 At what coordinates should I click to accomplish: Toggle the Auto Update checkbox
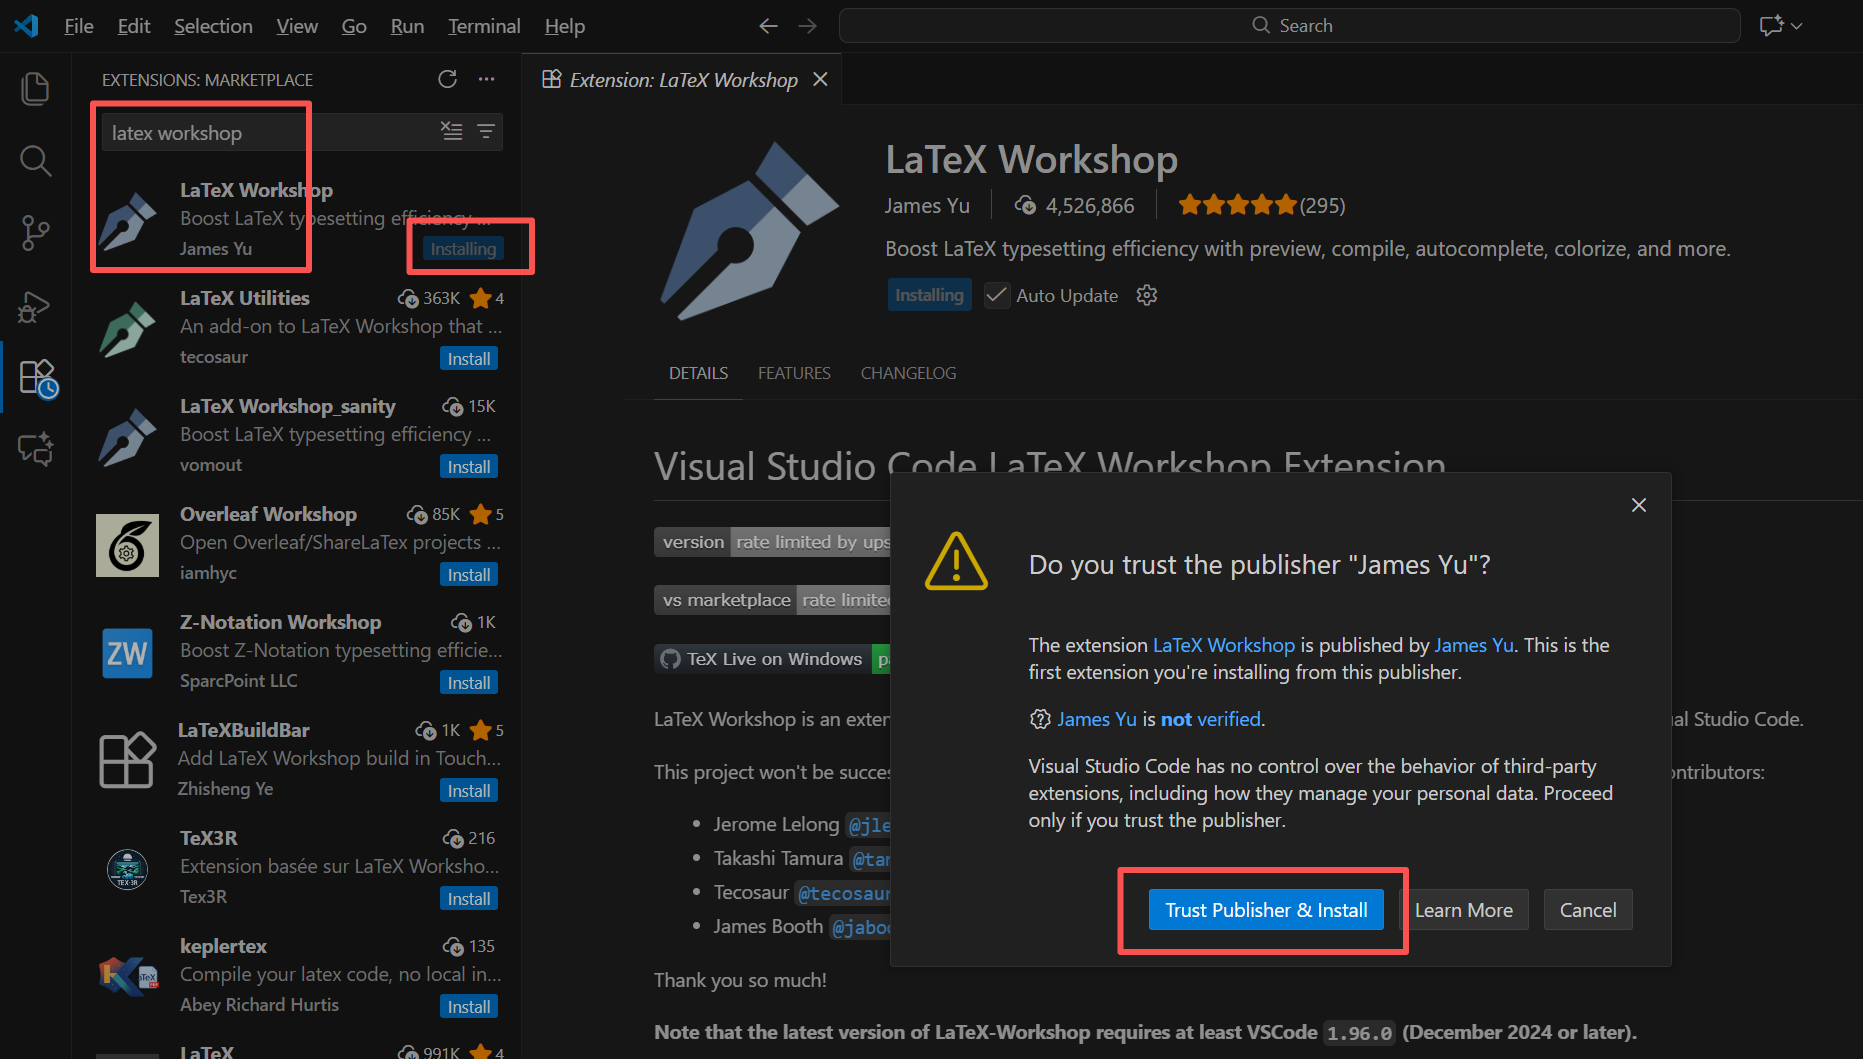point(997,295)
